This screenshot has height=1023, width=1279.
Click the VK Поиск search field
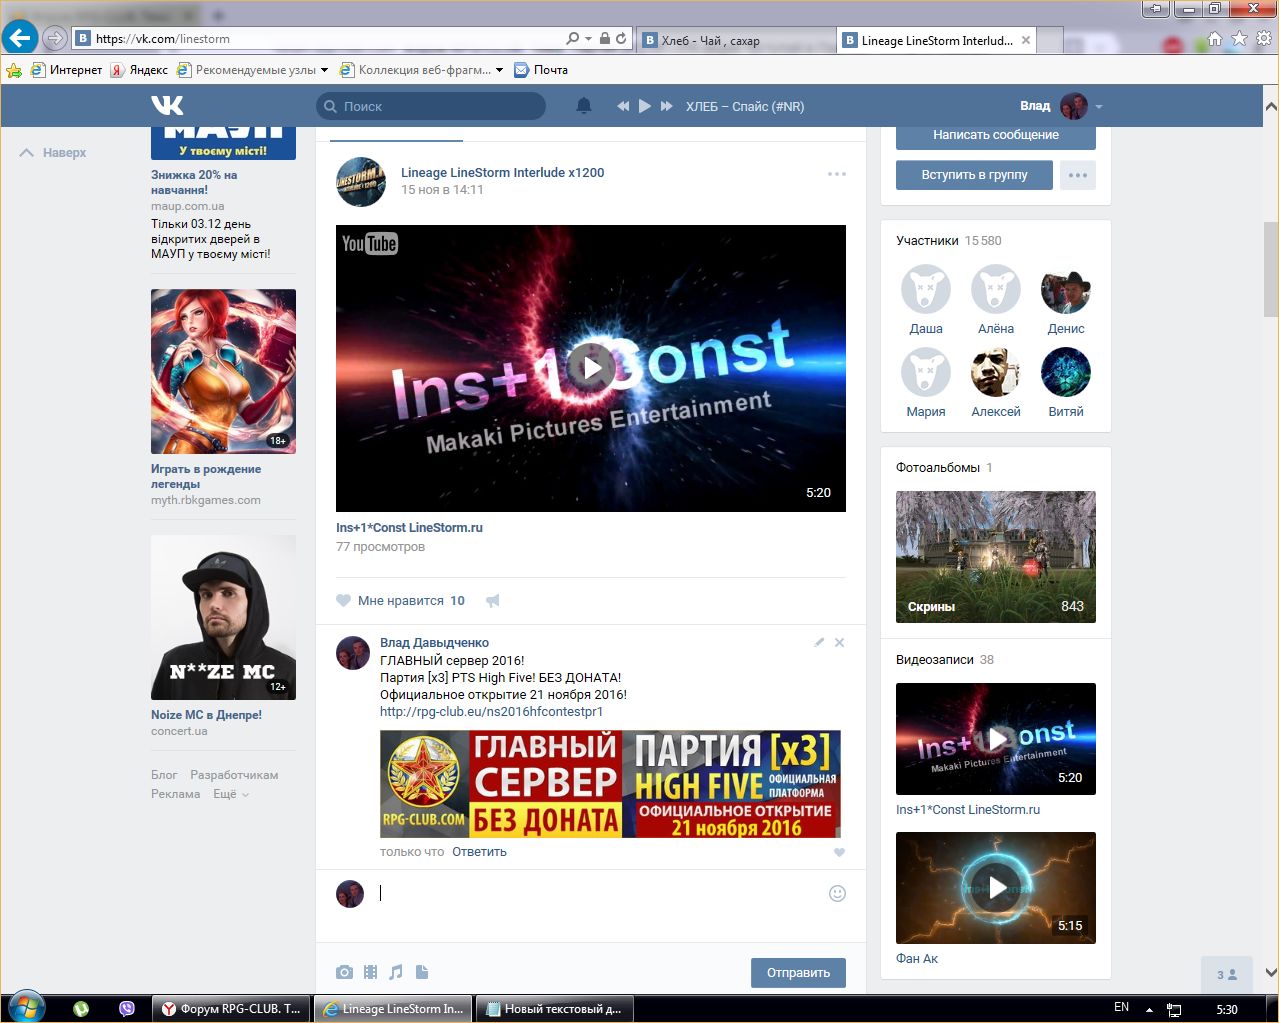tap(431, 106)
